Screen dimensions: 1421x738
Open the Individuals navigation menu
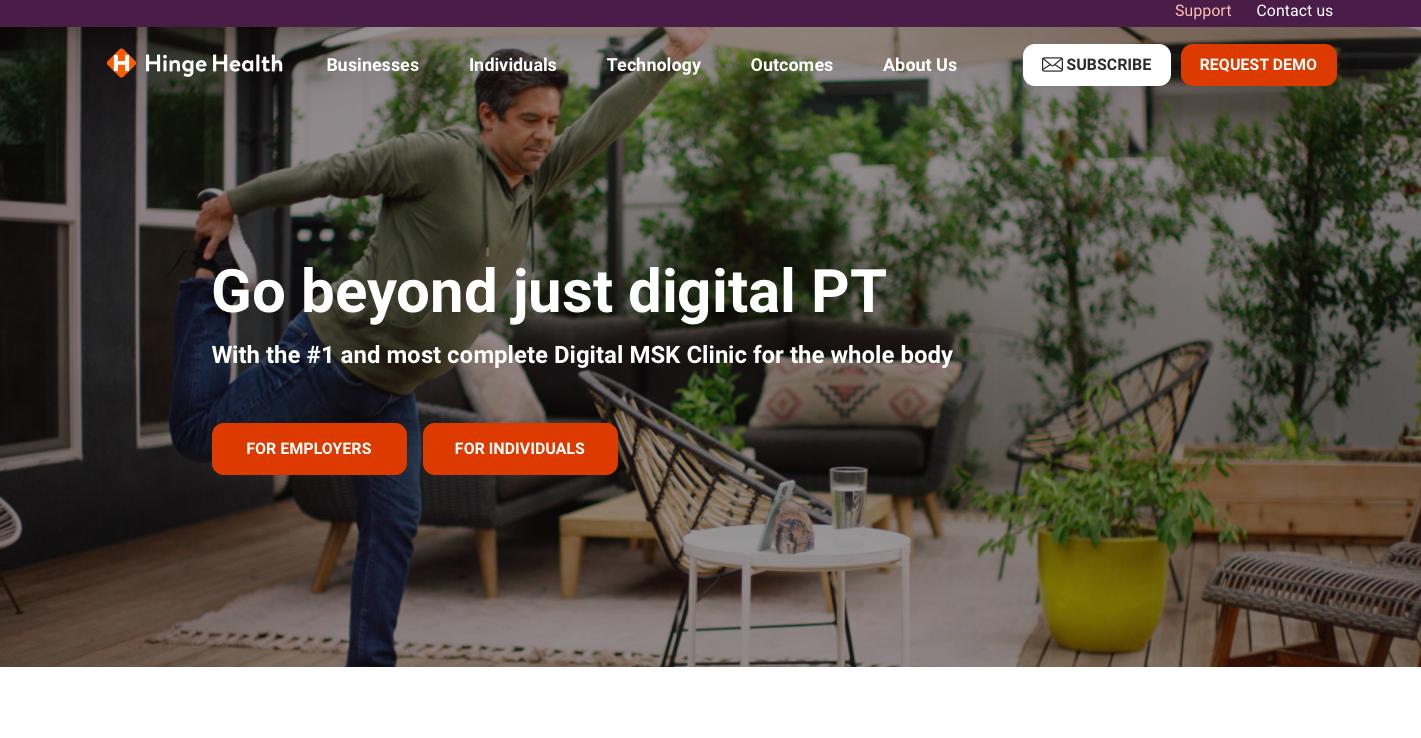pyautogui.click(x=512, y=65)
